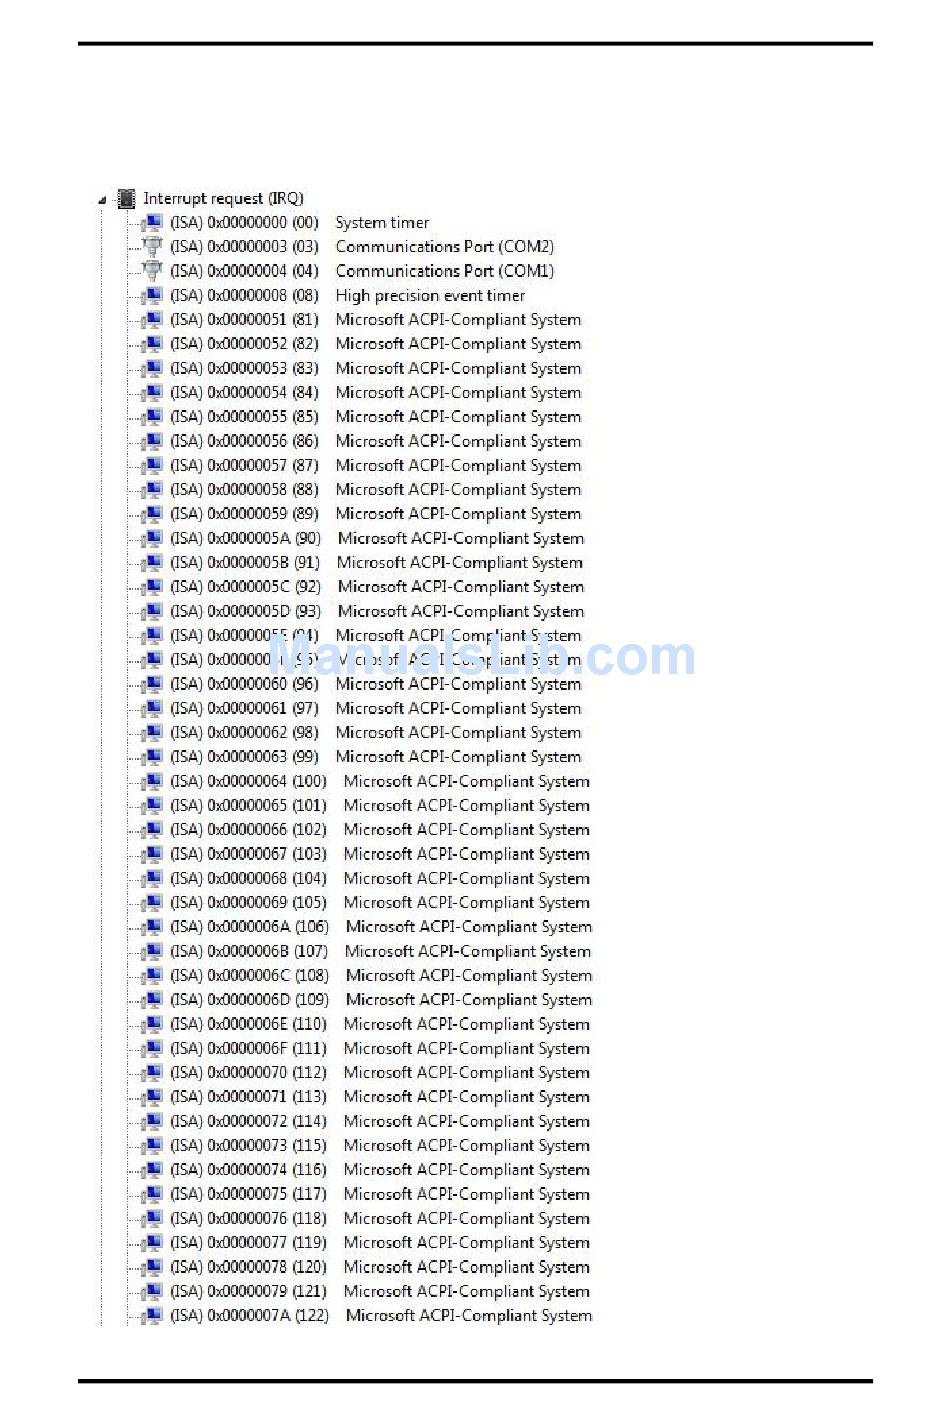This screenshot has height=1419, width=950.
Task: Select the System timer device icon
Action: point(152,223)
